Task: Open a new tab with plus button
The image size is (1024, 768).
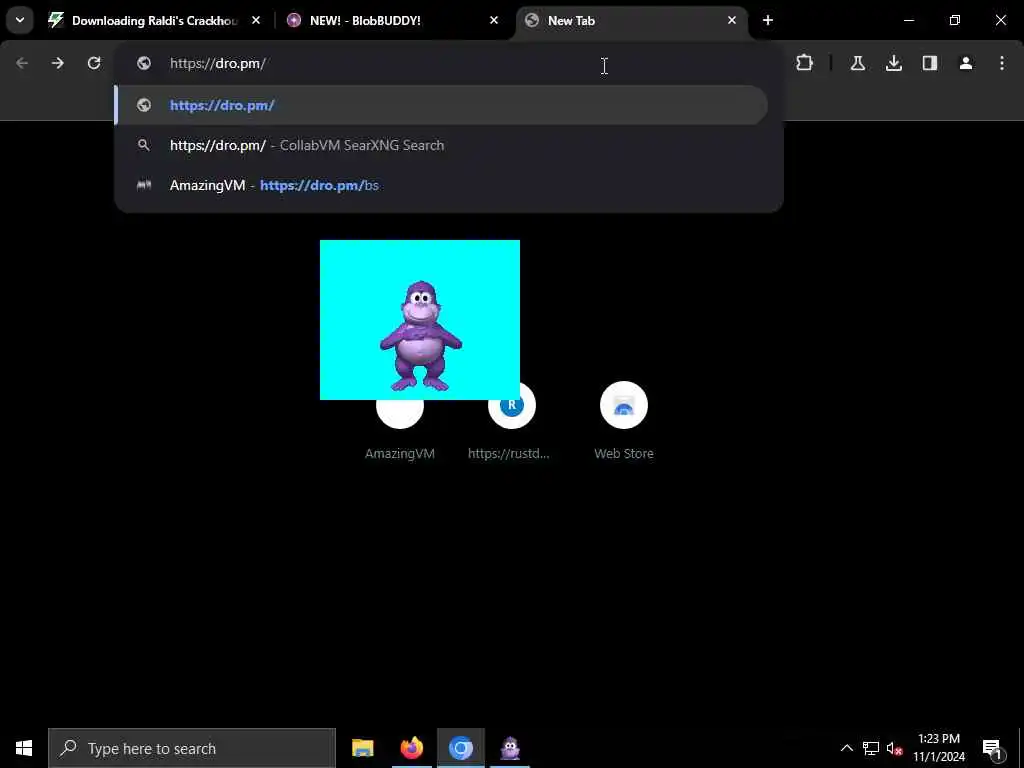Action: [768, 21]
